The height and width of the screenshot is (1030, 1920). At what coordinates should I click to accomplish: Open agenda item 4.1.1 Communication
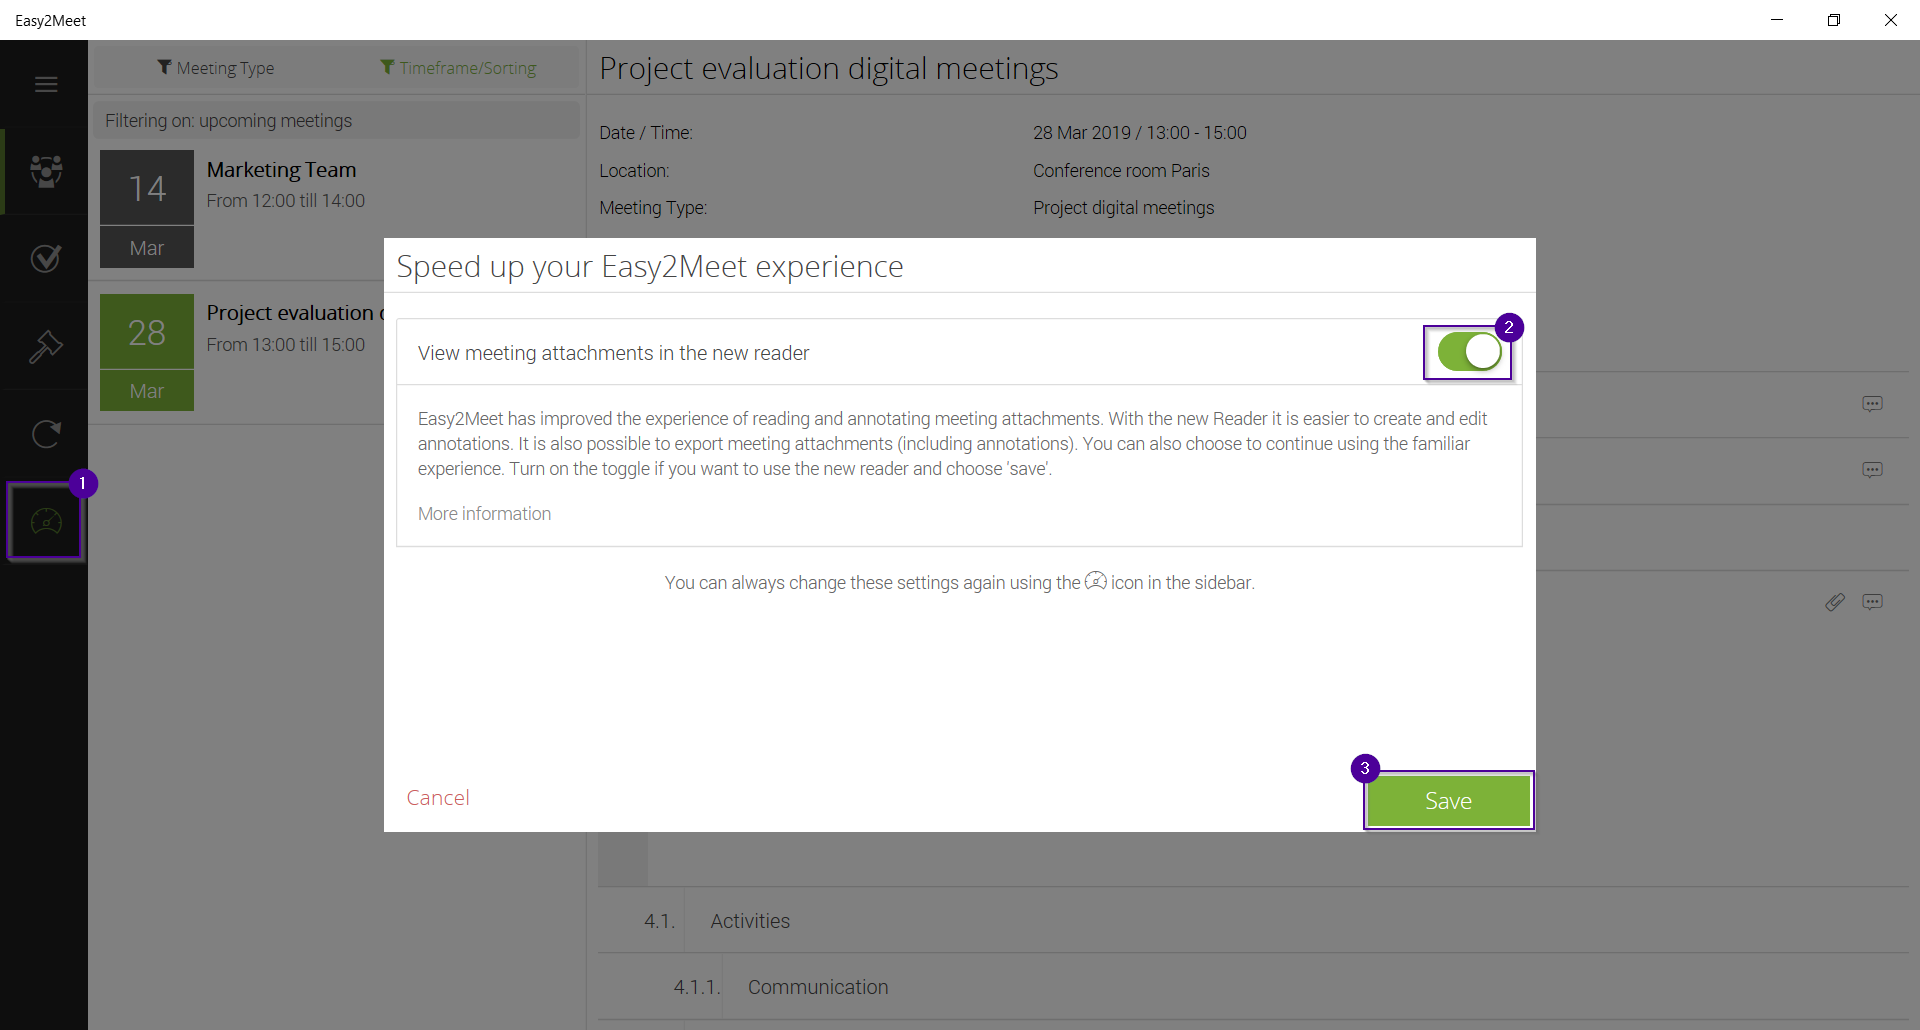817,987
